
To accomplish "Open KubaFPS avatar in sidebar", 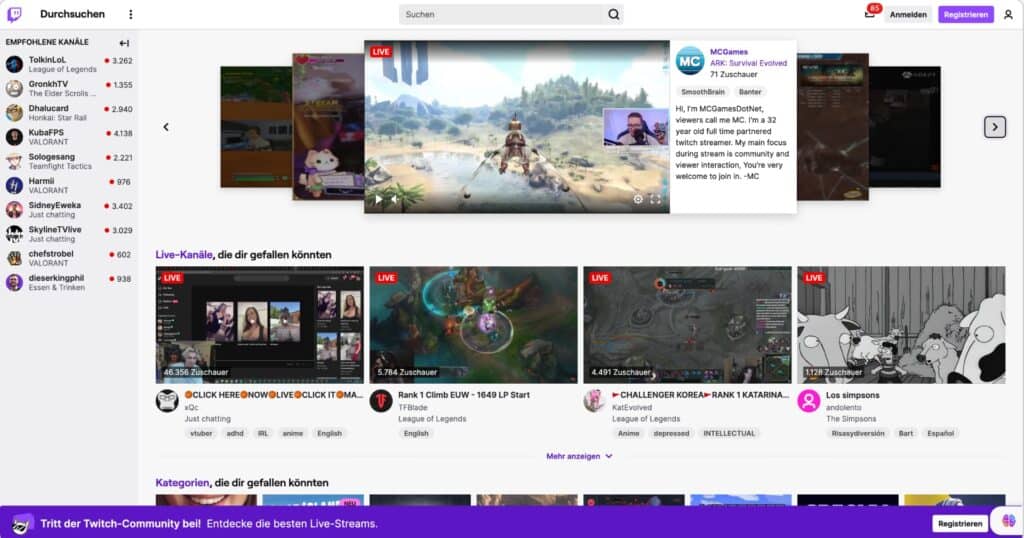I will [14, 136].
